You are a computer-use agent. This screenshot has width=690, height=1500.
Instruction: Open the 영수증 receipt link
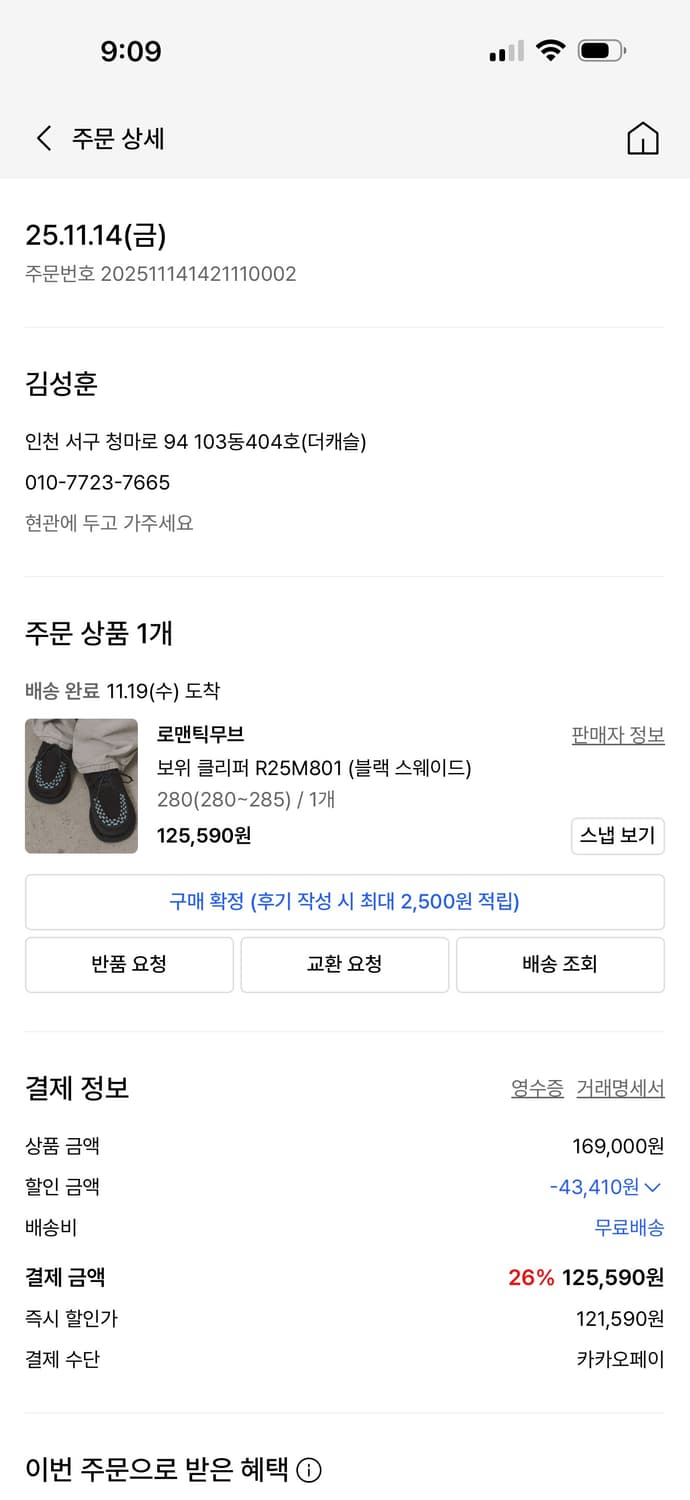537,1089
